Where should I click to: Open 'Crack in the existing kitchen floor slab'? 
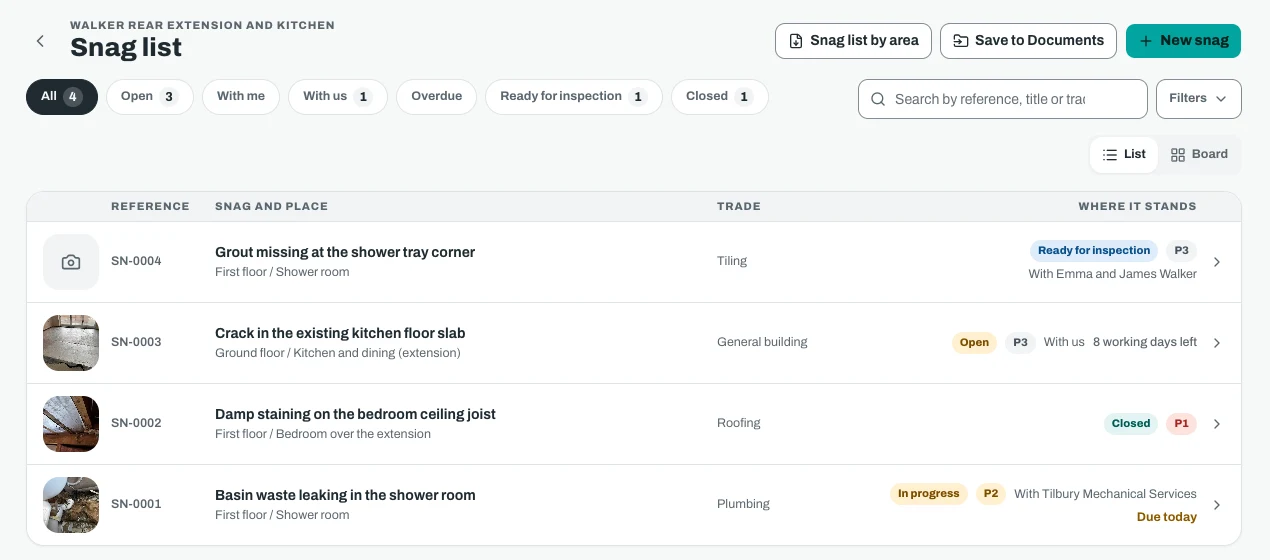coord(340,333)
